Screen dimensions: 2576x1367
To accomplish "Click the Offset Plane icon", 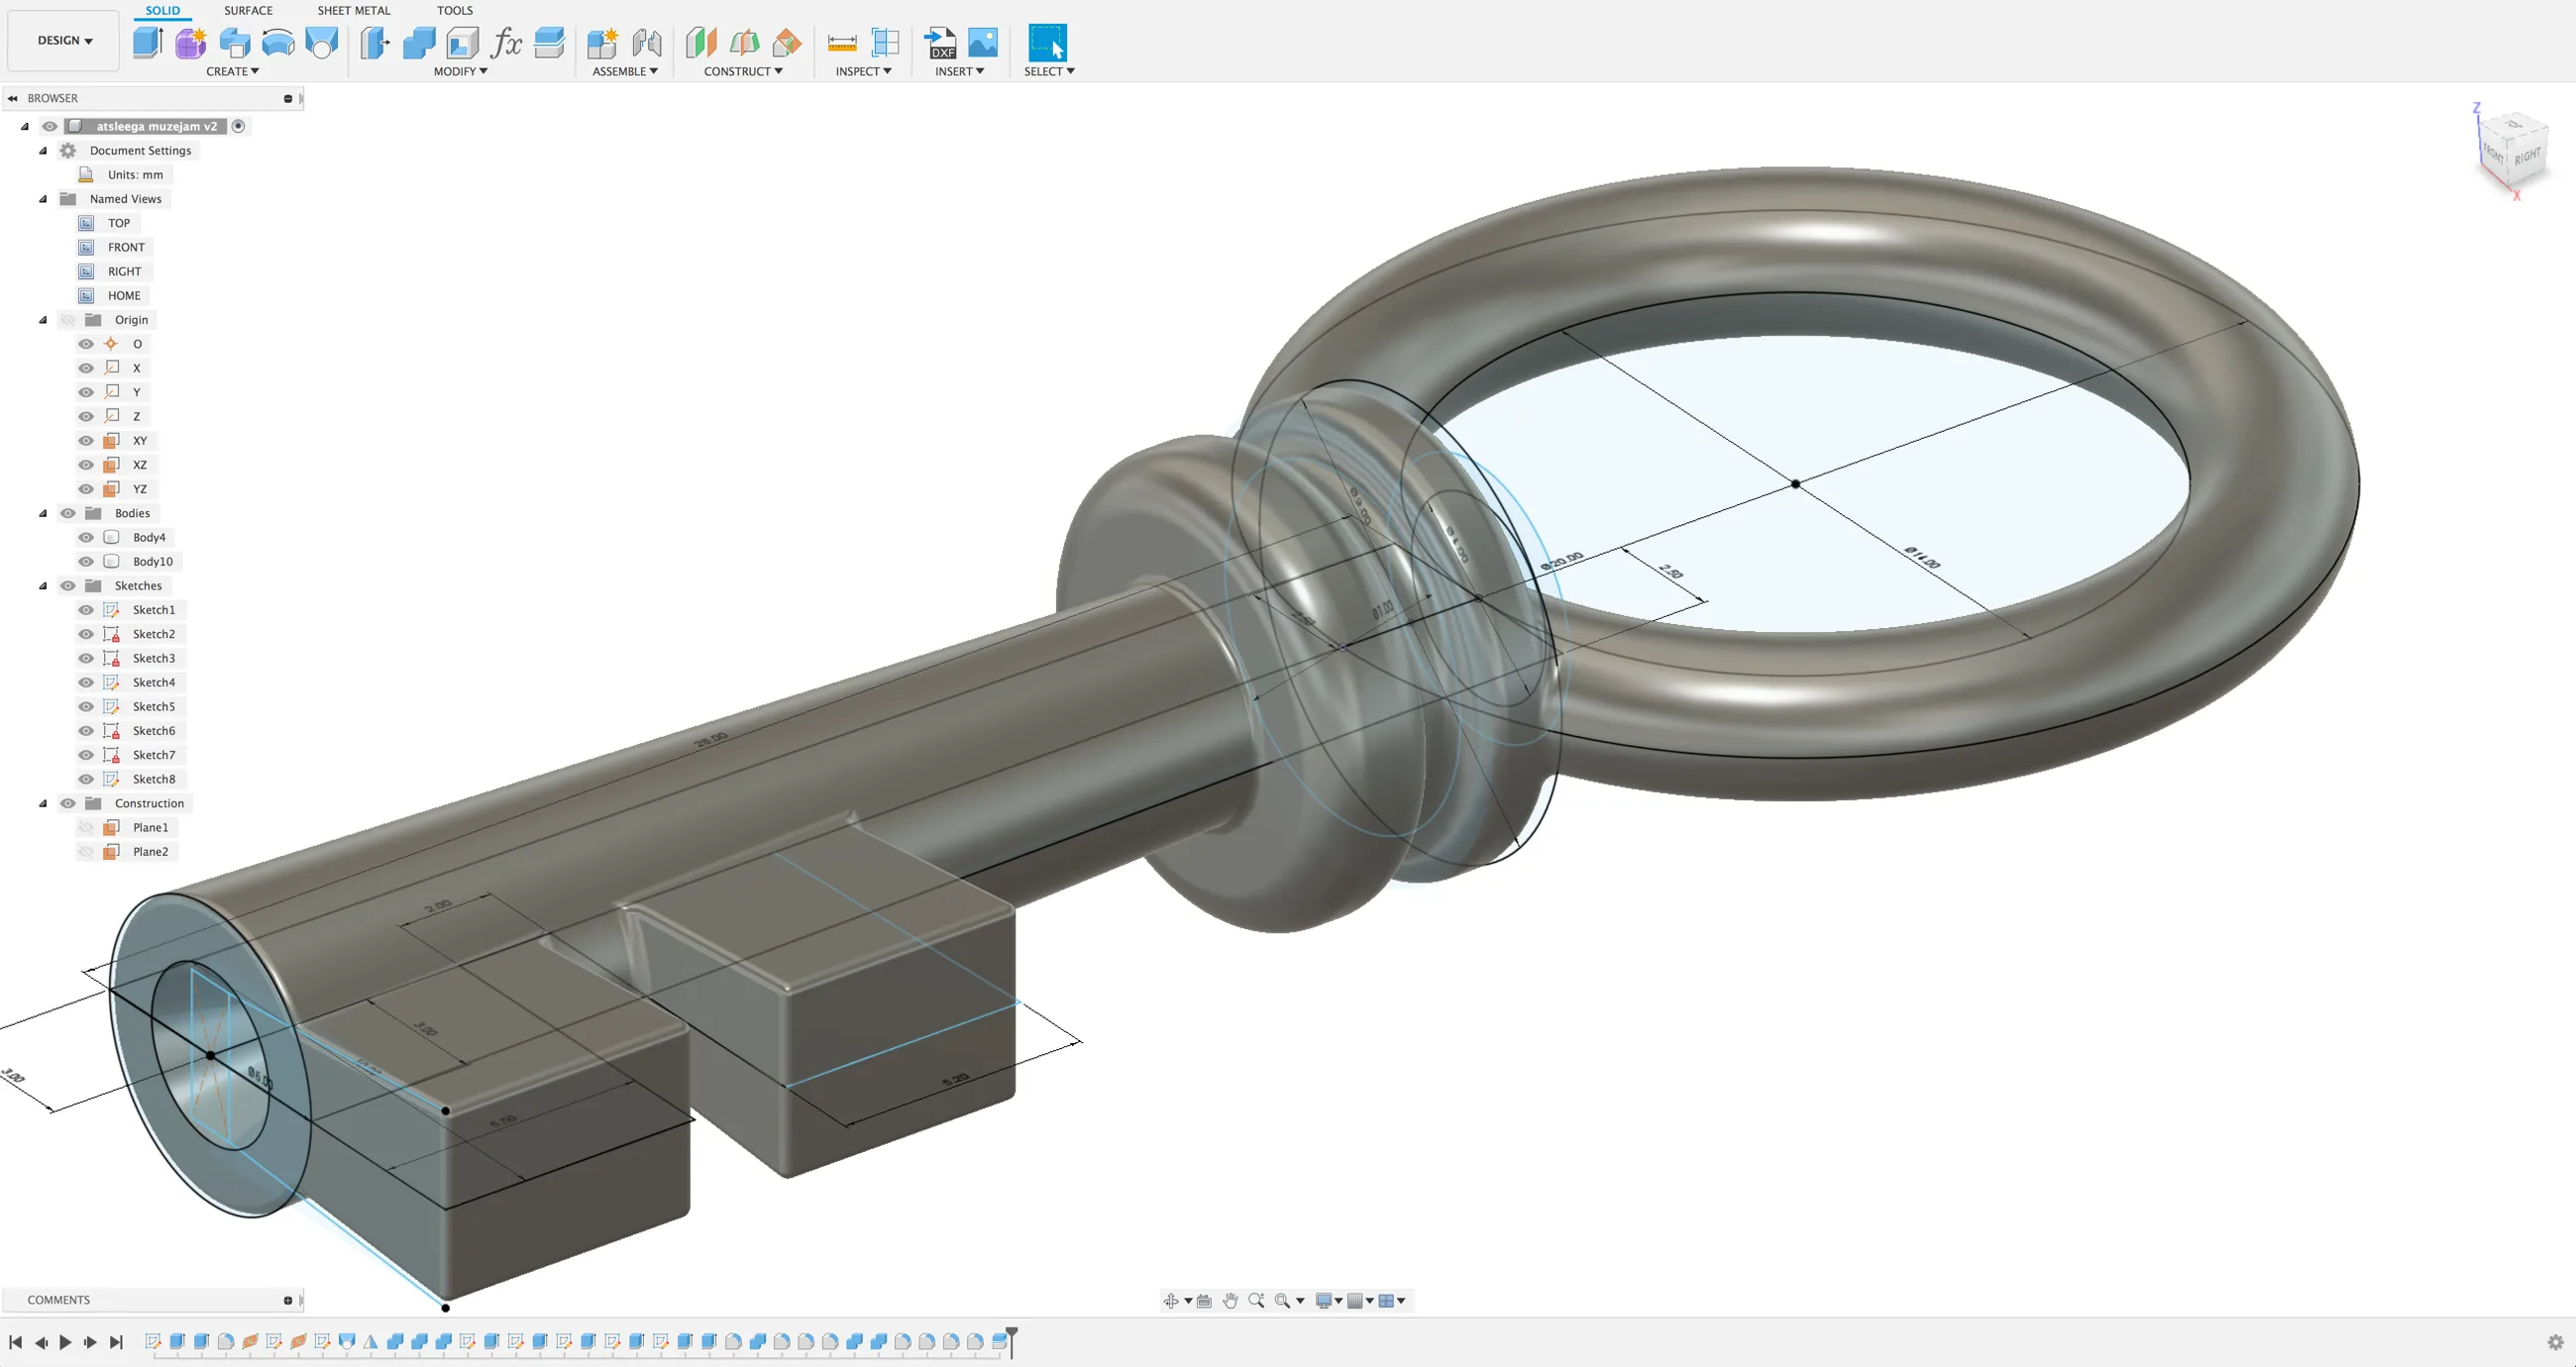I will (701, 42).
